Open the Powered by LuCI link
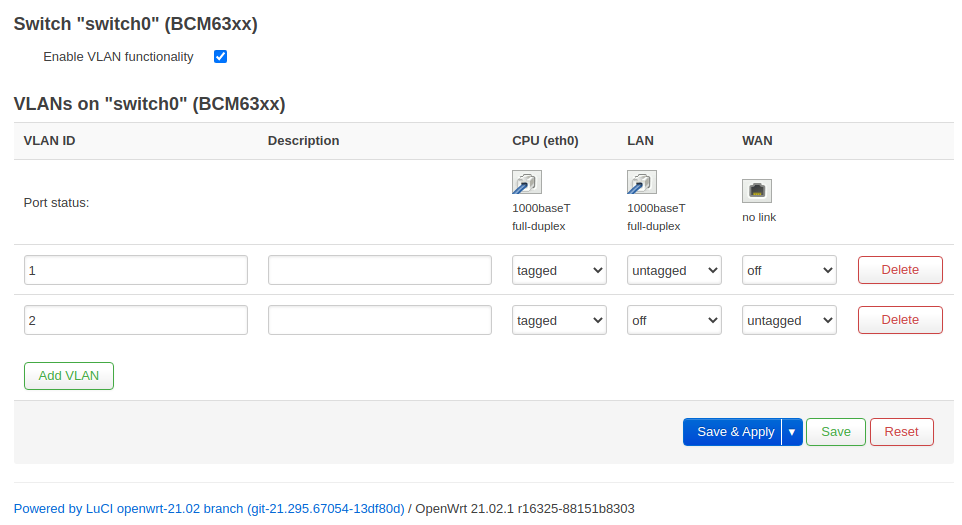This screenshot has height=525, width=962. pos(209,508)
